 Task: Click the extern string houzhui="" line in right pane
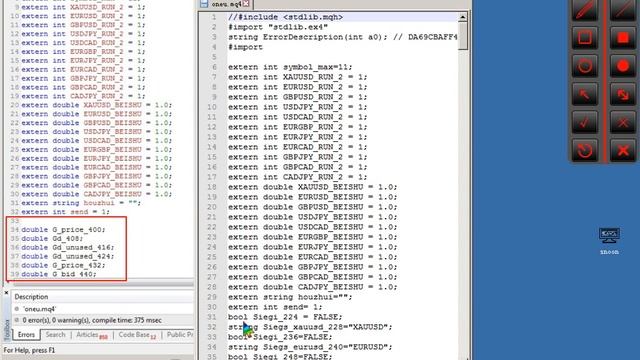pyautogui.click(x=290, y=297)
